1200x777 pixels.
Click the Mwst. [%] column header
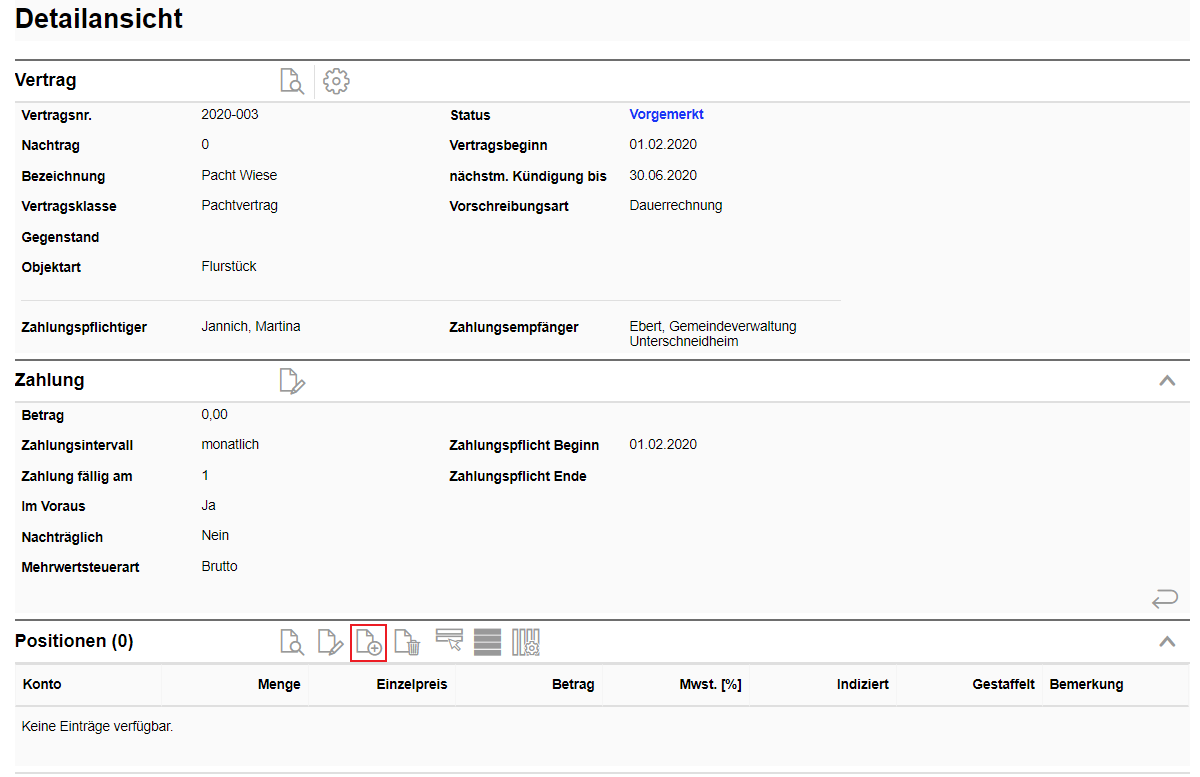709,685
